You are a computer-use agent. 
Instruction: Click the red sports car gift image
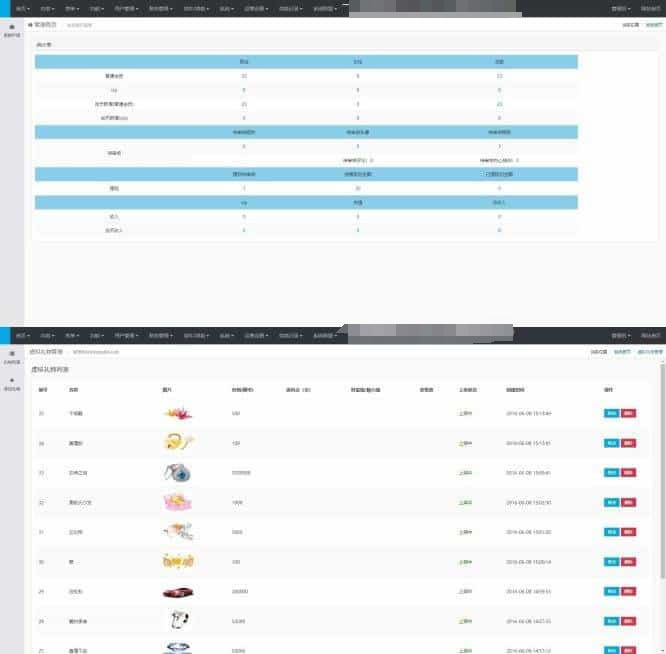pos(177,592)
